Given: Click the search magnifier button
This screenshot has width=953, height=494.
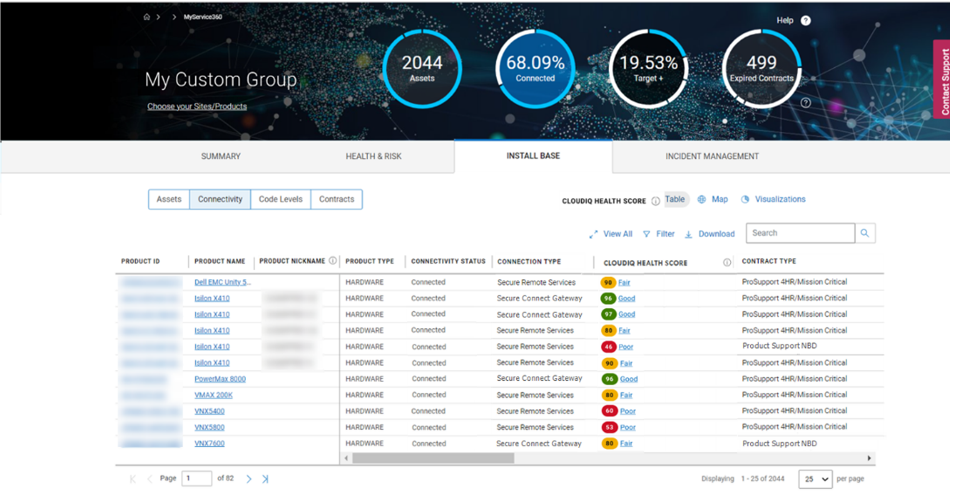Looking at the screenshot, I should point(866,233).
